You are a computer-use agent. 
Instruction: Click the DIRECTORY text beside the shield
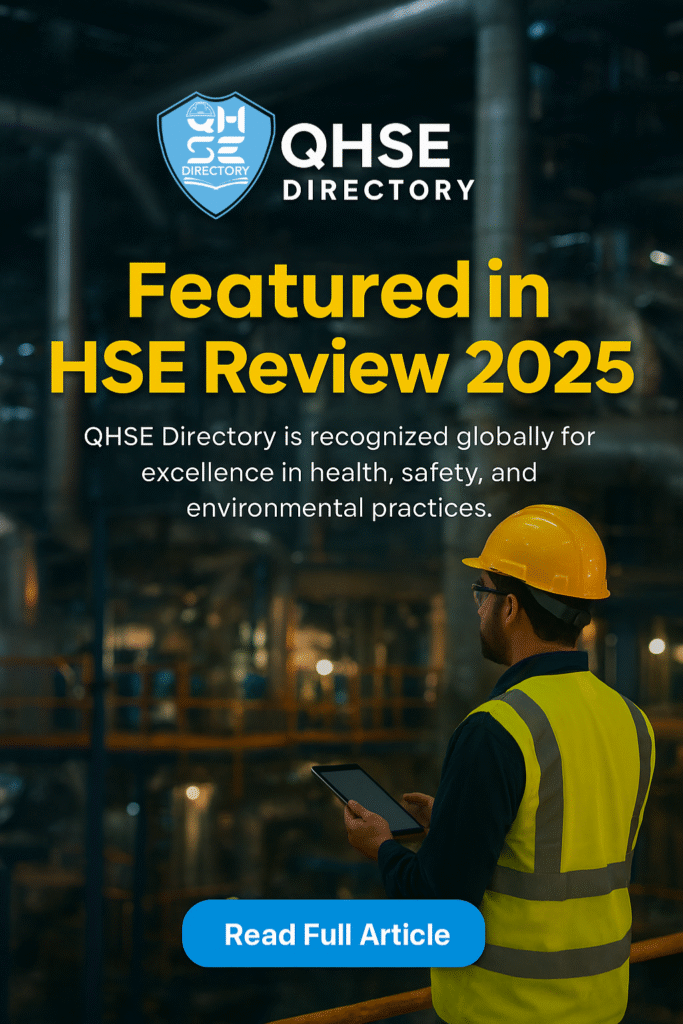(378, 189)
